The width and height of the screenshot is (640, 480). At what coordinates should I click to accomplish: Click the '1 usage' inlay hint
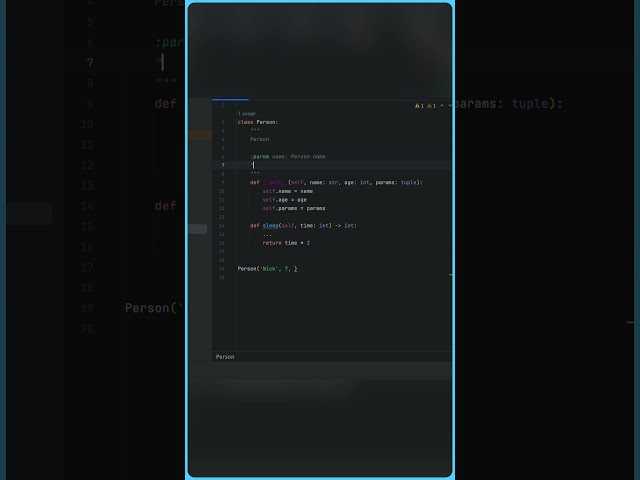click(247, 113)
